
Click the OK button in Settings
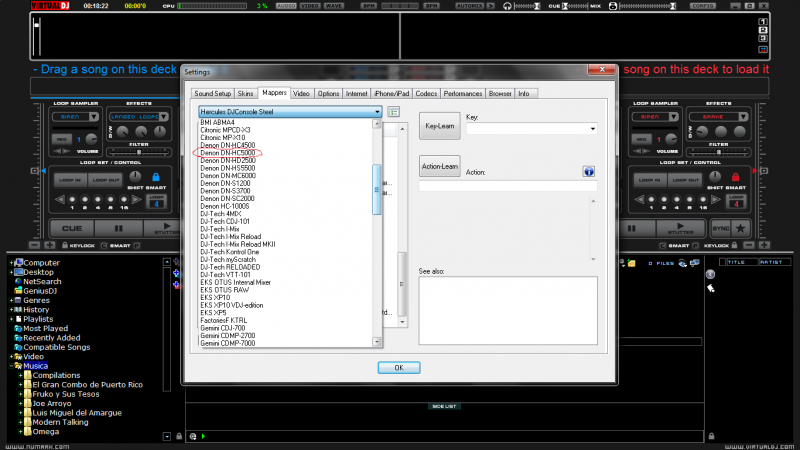(398, 367)
